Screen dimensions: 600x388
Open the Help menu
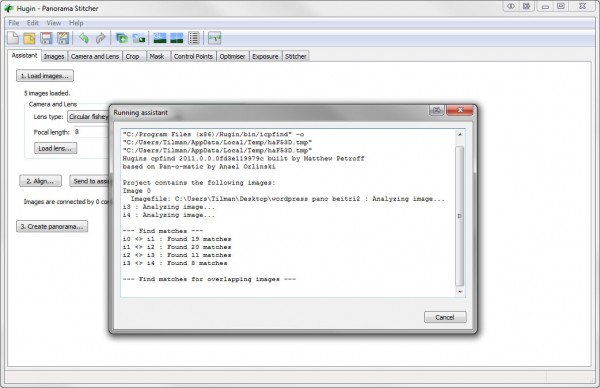point(76,23)
